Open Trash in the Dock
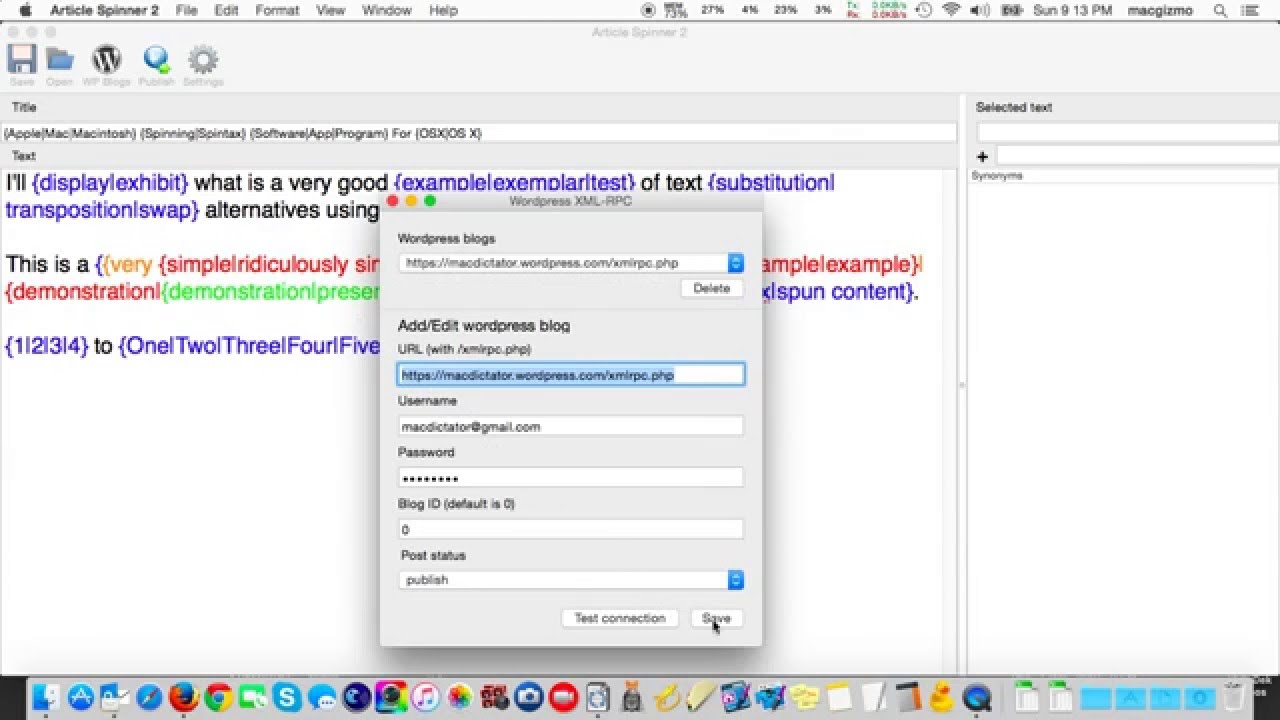The image size is (1280, 720). point(1234,697)
